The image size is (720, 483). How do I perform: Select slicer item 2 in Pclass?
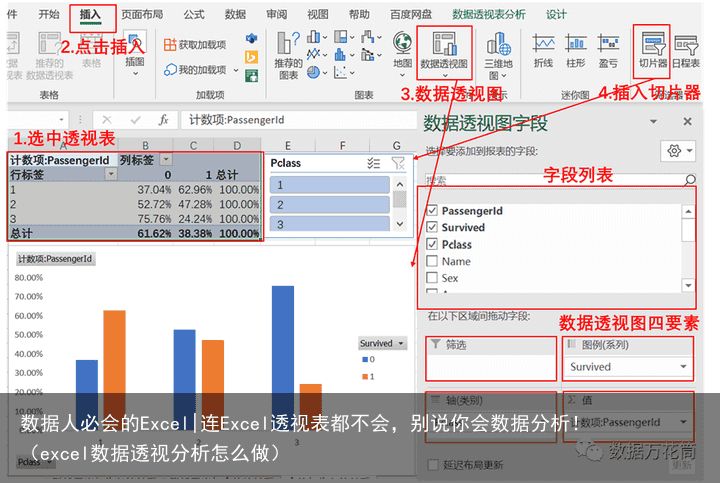pos(329,205)
